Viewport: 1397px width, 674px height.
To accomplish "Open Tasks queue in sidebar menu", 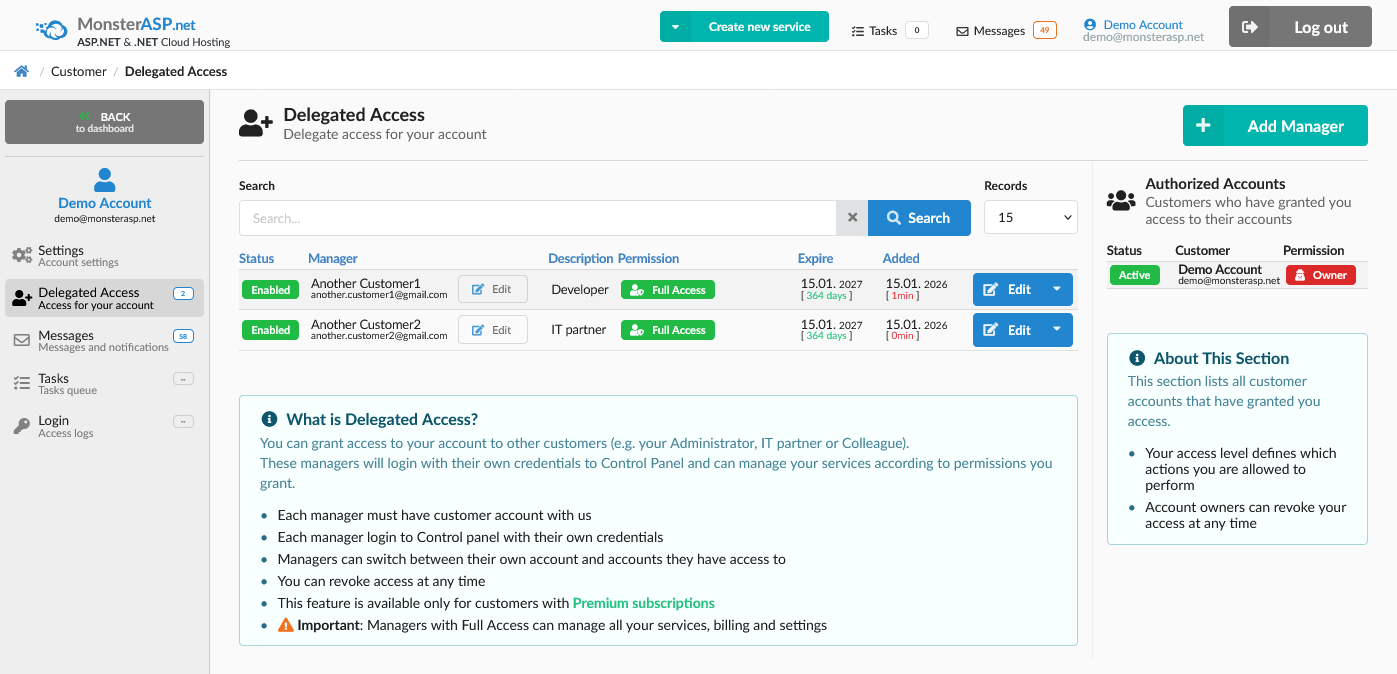I will pos(67,384).
